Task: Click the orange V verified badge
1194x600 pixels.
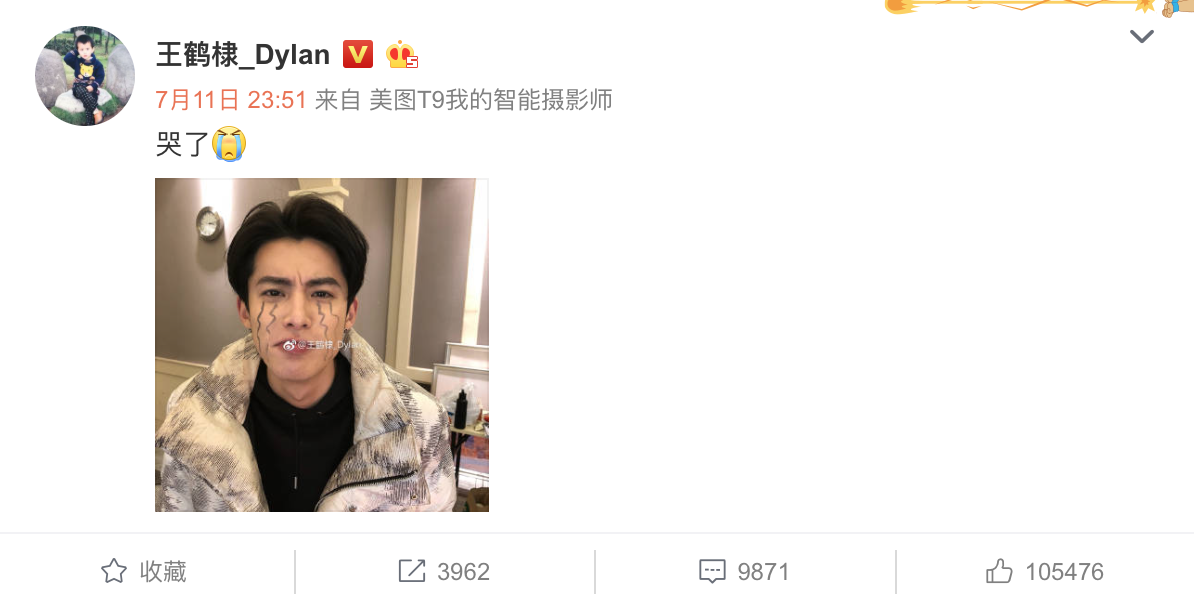Action: 357,54
